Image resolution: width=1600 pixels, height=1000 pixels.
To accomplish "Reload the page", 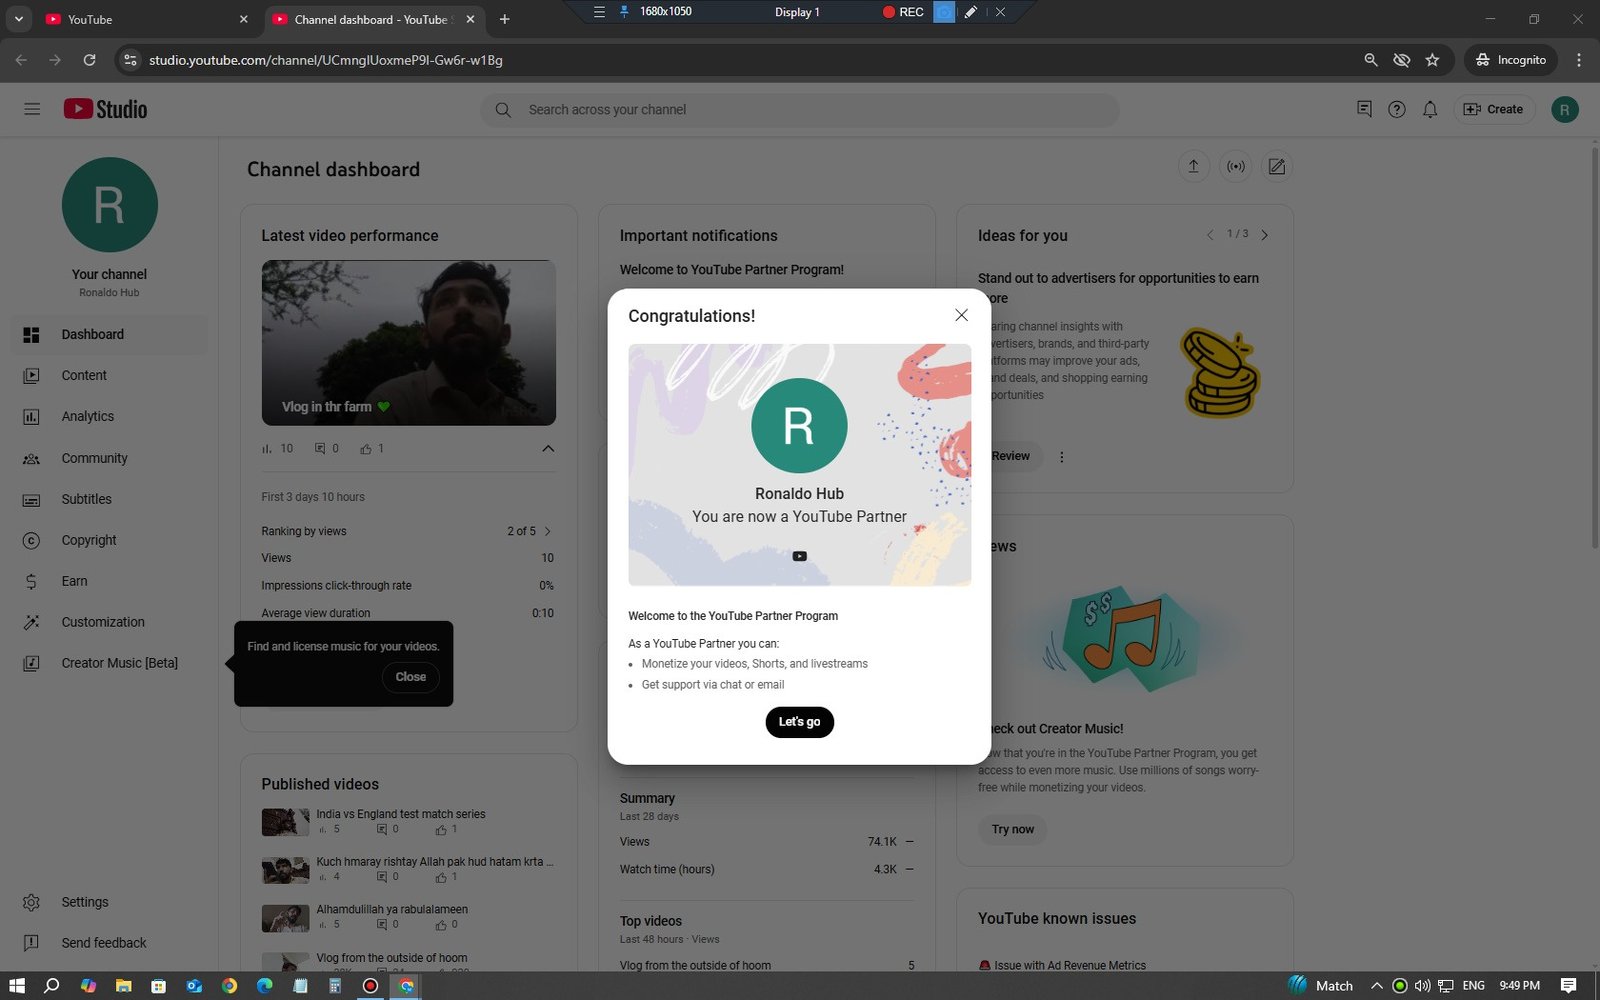I will (89, 60).
